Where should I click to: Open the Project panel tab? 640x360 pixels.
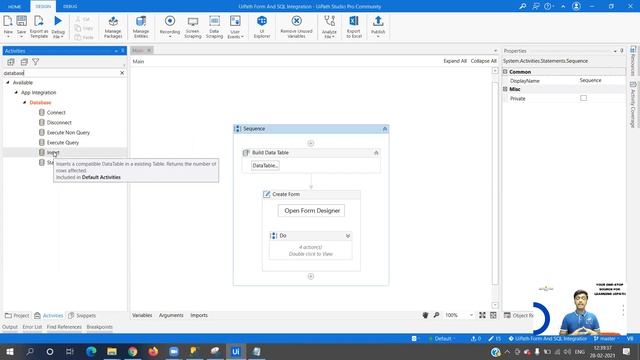(x=17, y=316)
